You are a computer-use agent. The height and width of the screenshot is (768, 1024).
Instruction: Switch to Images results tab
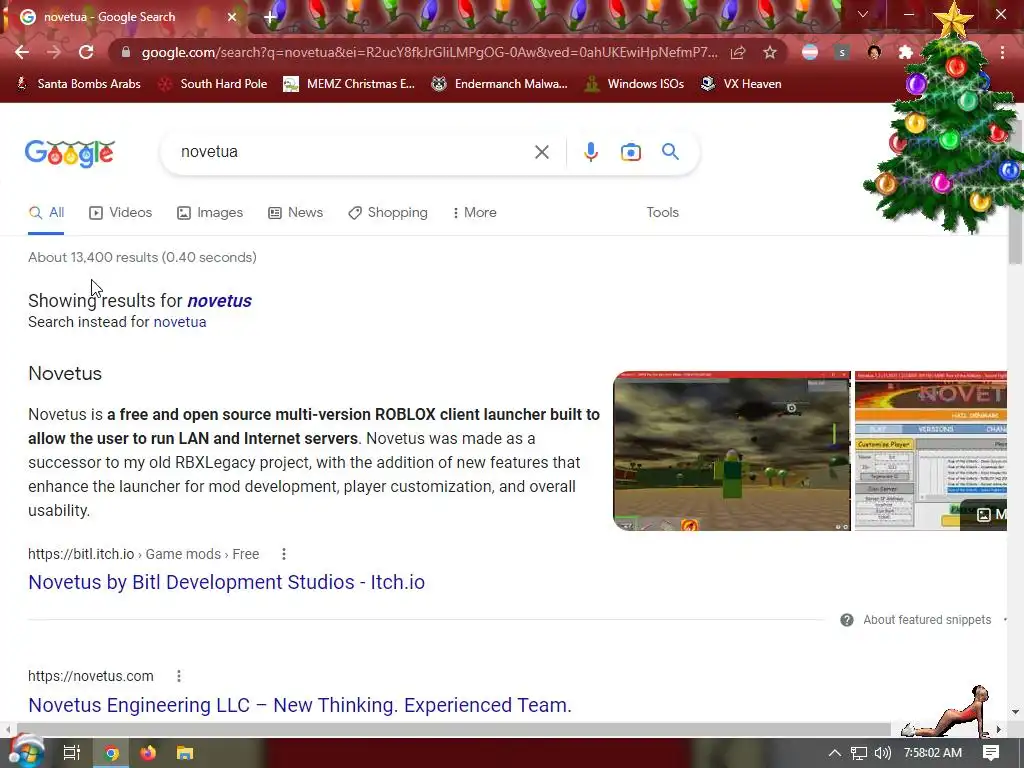[210, 213]
